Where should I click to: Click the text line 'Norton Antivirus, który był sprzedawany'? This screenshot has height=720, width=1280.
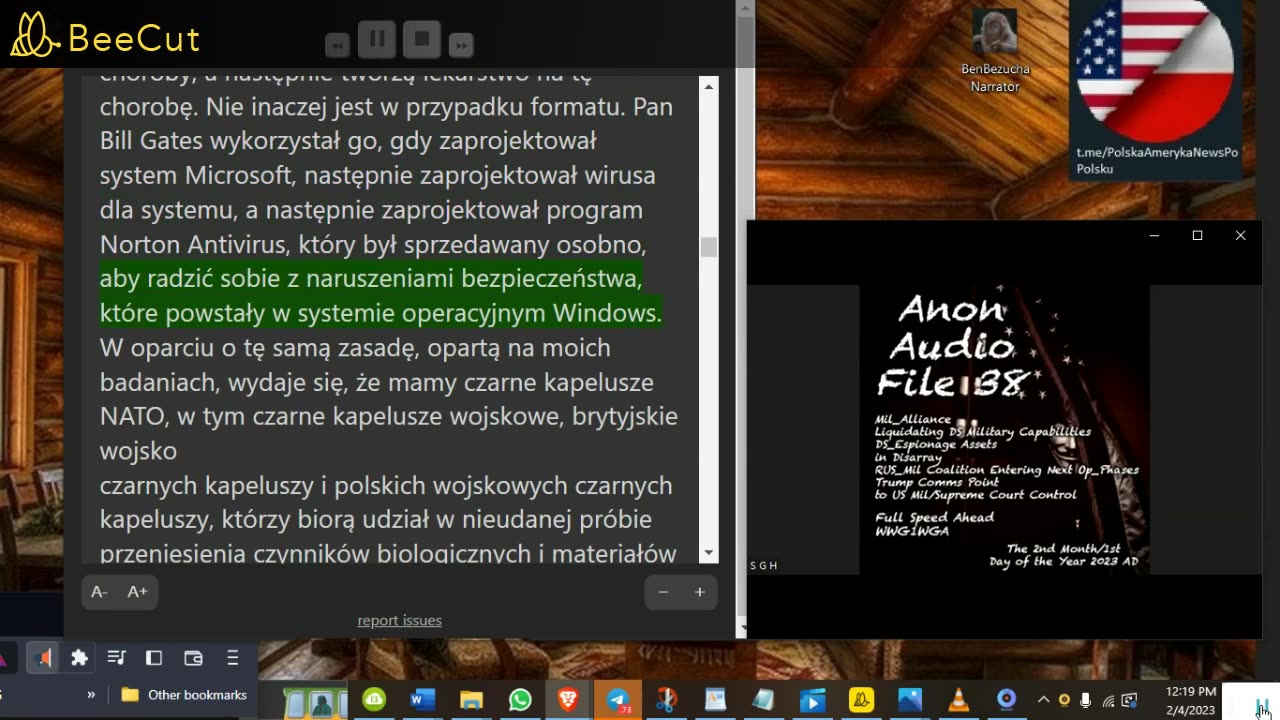tap(373, 244)
